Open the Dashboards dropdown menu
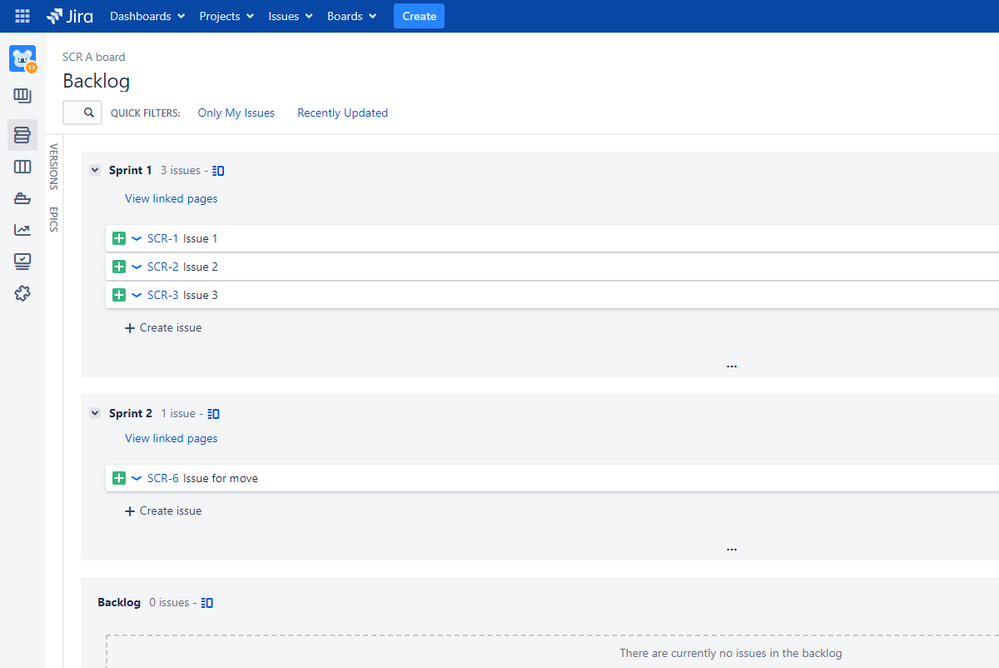This screenshot has width=999, height=668. tap(147, 16)
